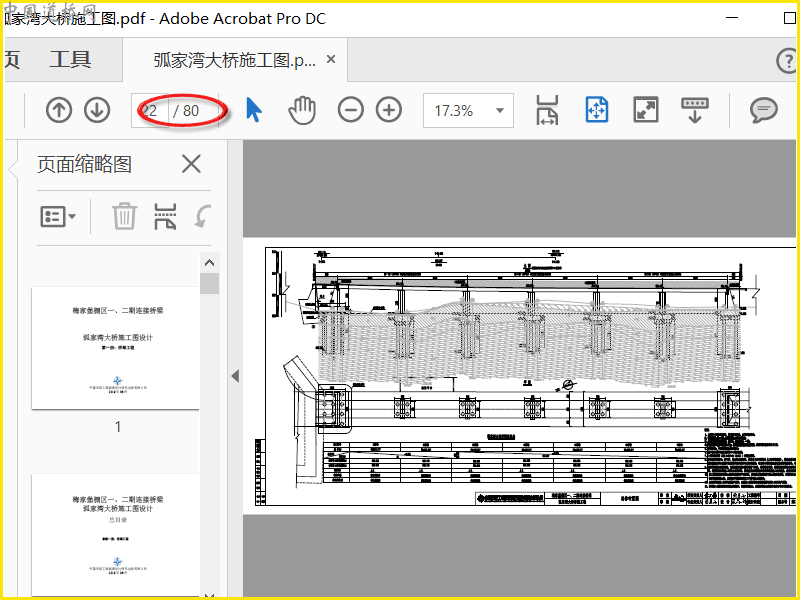
Task: Close the 页面缩略图 panel
Action: [191, 164]
